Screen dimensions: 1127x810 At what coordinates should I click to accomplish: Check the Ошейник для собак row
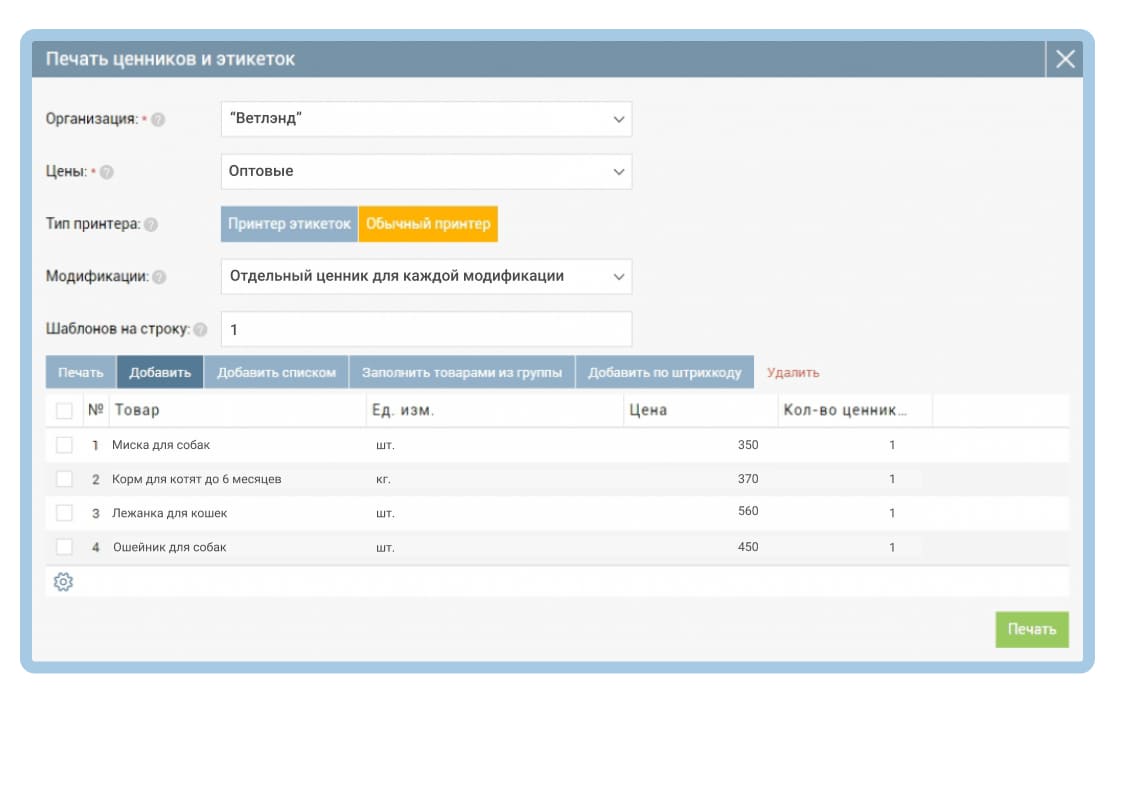coord(64,547)
